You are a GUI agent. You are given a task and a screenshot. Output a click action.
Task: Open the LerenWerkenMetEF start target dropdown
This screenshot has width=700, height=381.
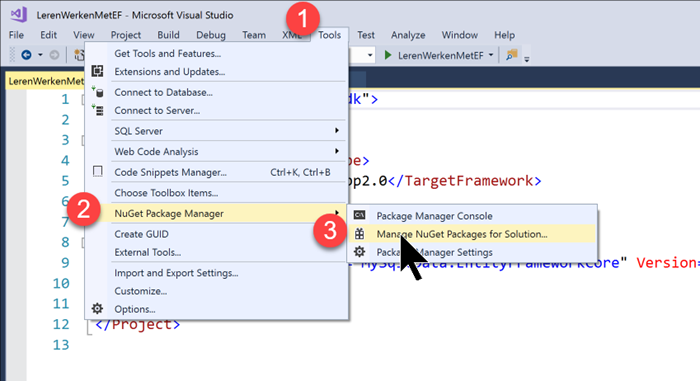[491, 55]
